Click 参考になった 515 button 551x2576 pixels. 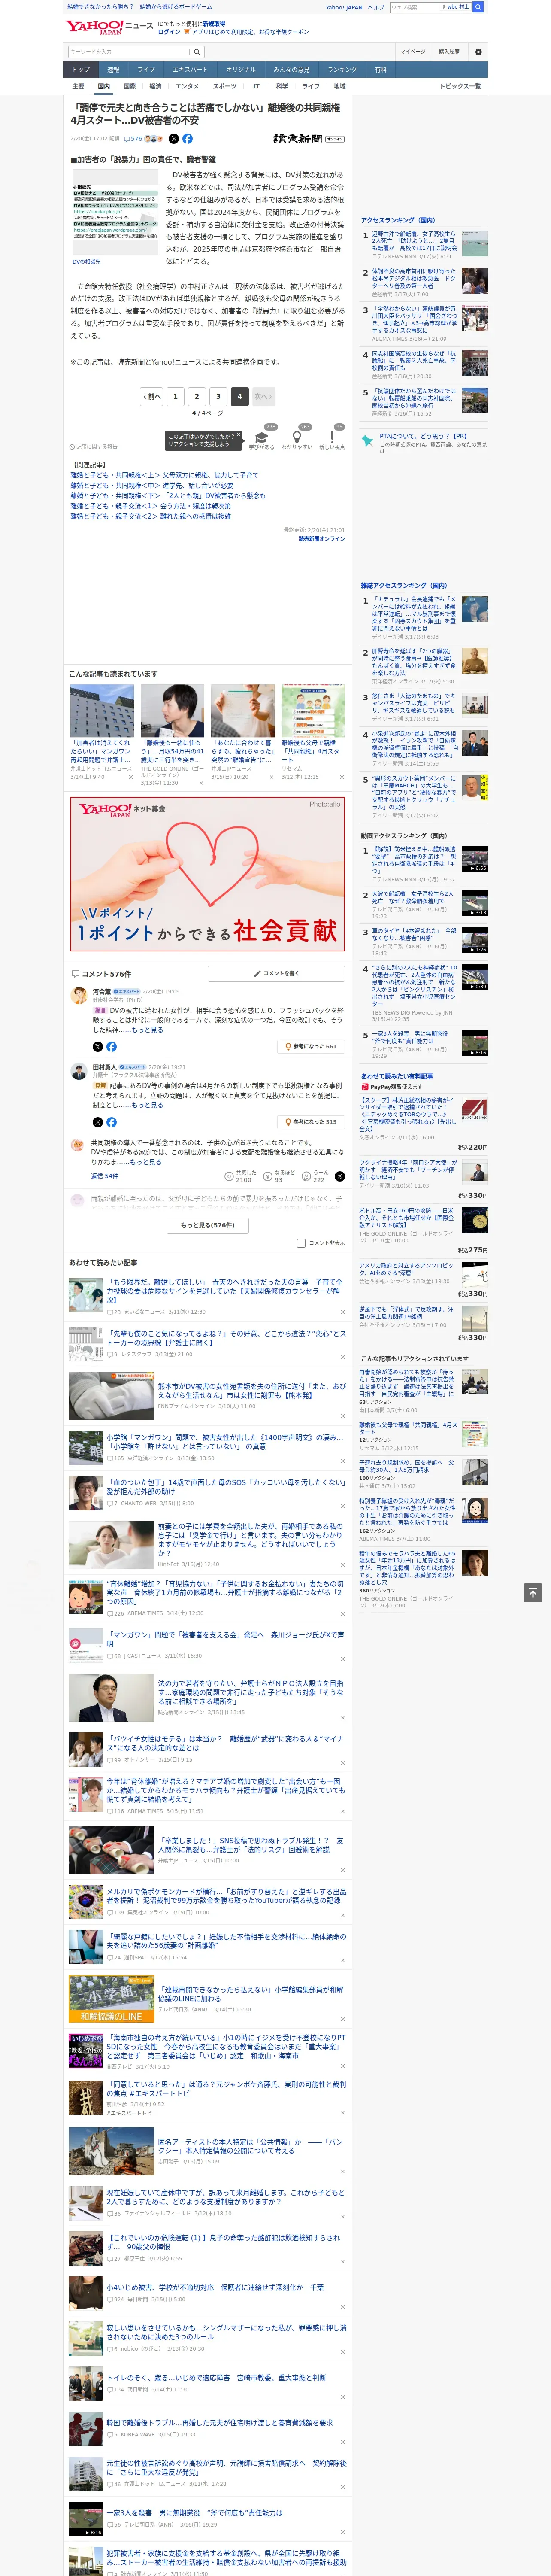click(x=311, y=1122)
